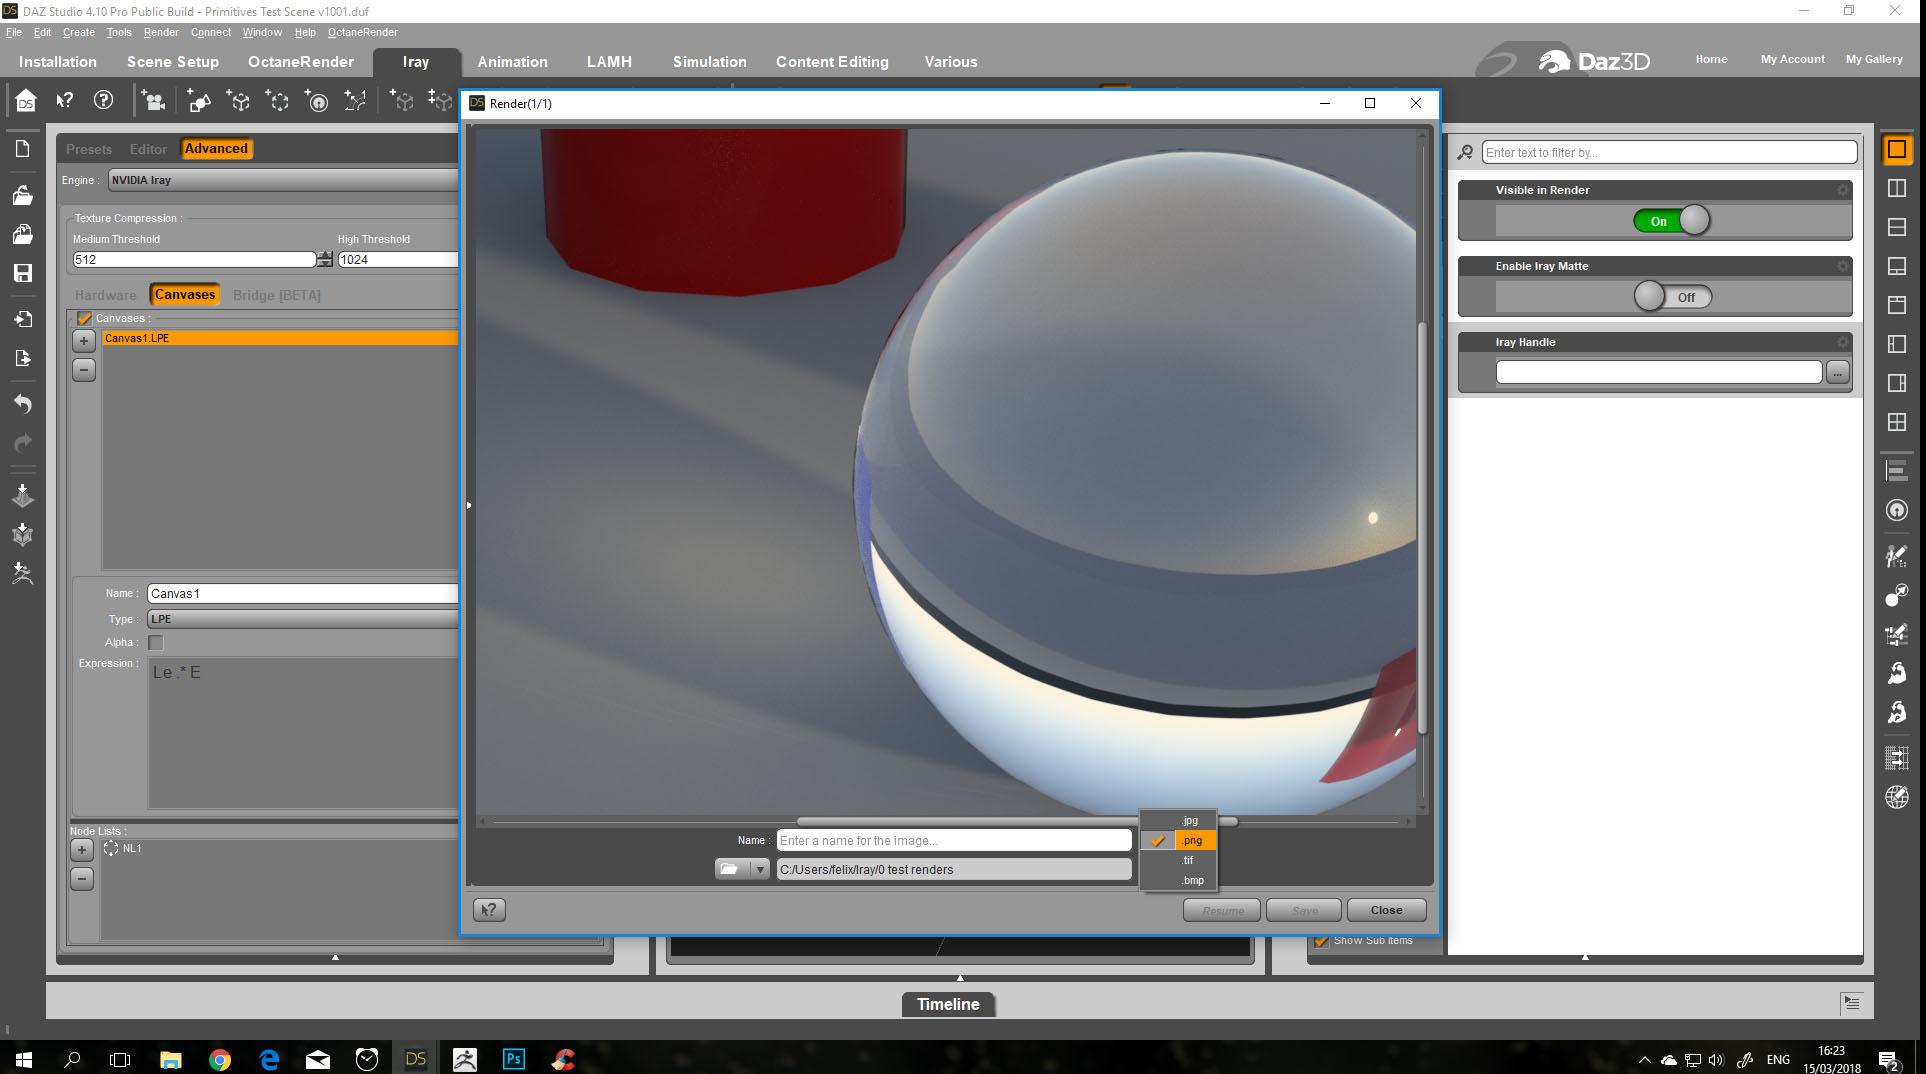Create a new camera from toolbar
The image size is (1926, 1074).
(x=153, y=100)
